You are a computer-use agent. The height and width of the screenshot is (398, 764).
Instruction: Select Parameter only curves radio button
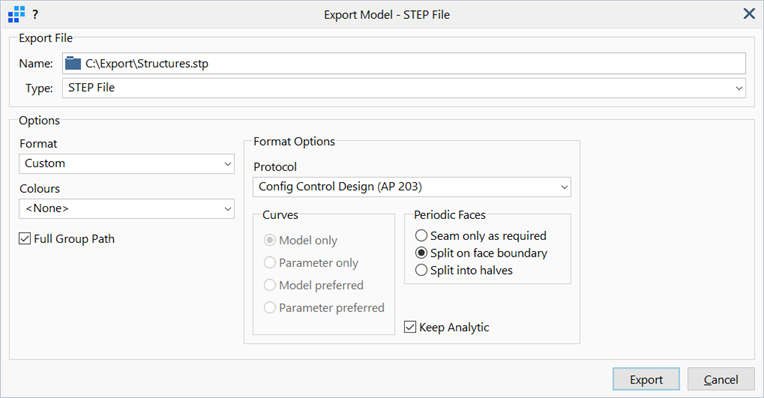coord(269,263)
